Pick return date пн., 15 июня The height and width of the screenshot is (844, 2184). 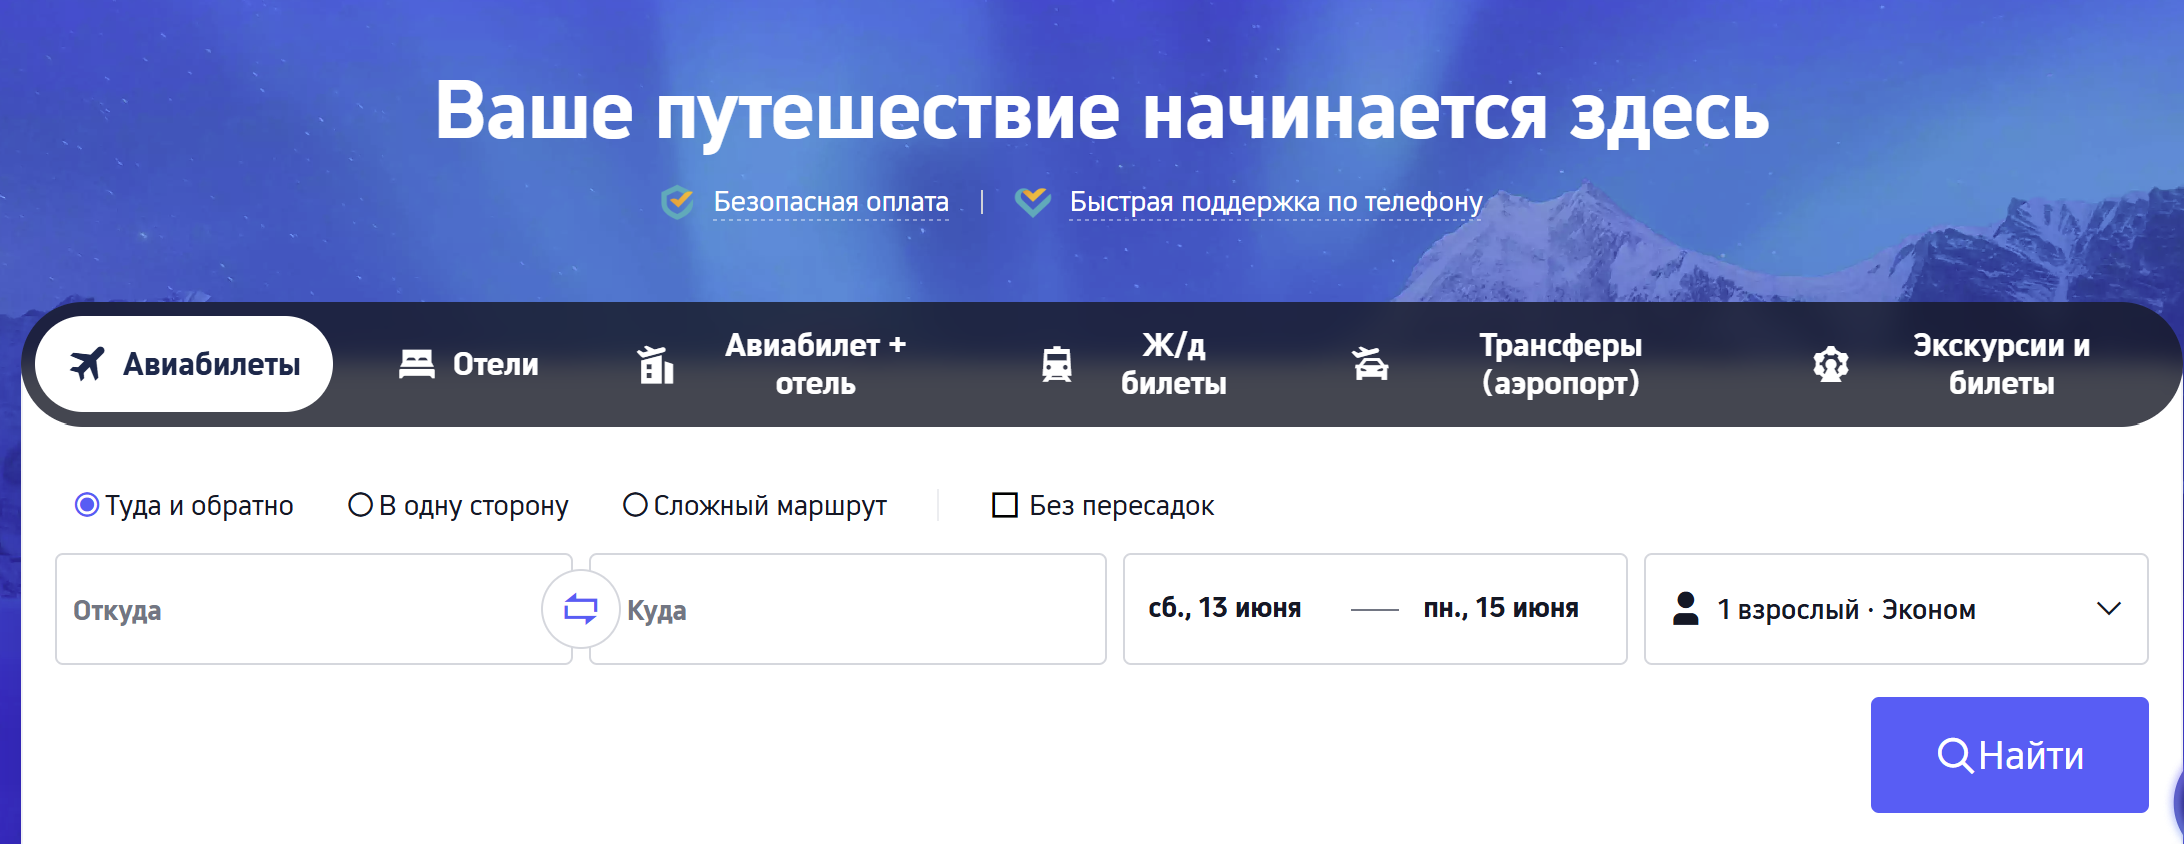[x=1501, y=608]
